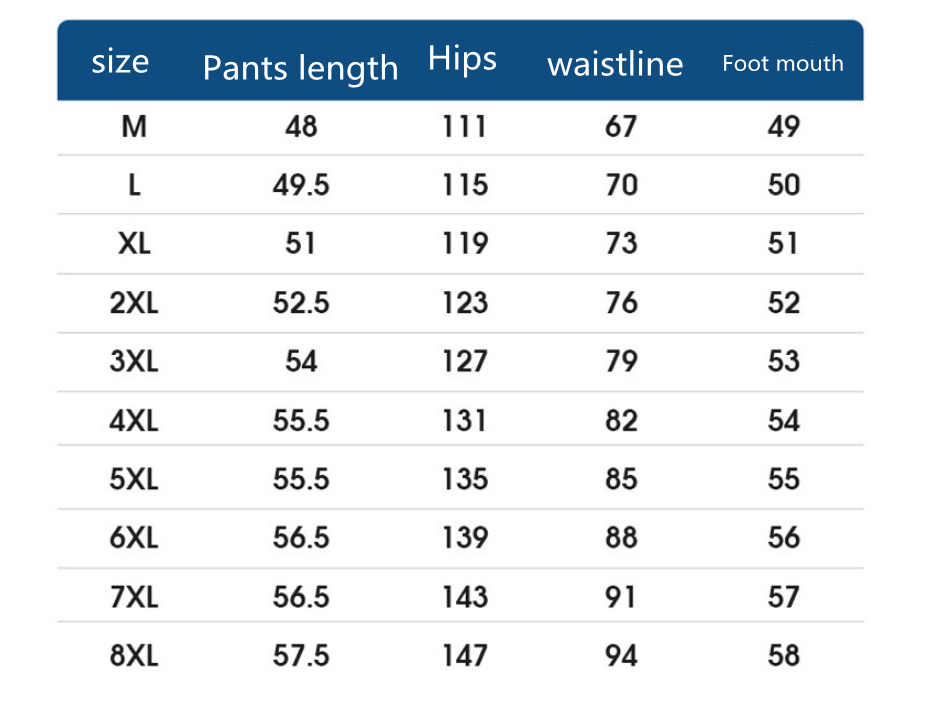Click the L size row label
This screenshot has height=704, width=925.
pos(134,185)
